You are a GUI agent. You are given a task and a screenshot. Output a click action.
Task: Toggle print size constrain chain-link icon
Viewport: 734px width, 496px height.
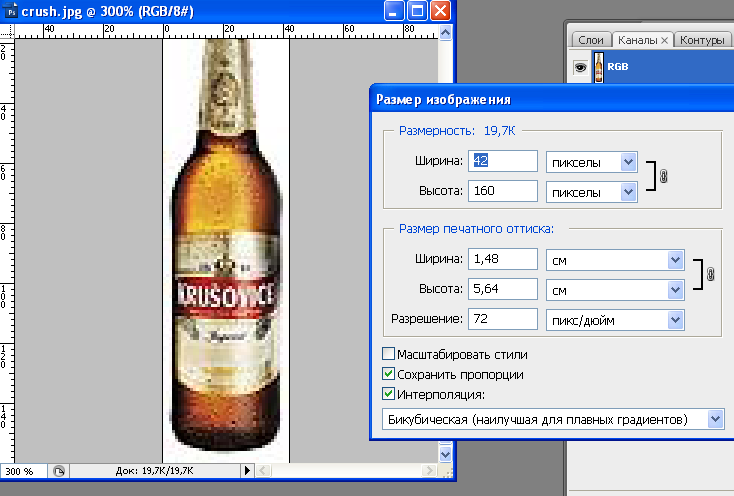click(710, 274)
